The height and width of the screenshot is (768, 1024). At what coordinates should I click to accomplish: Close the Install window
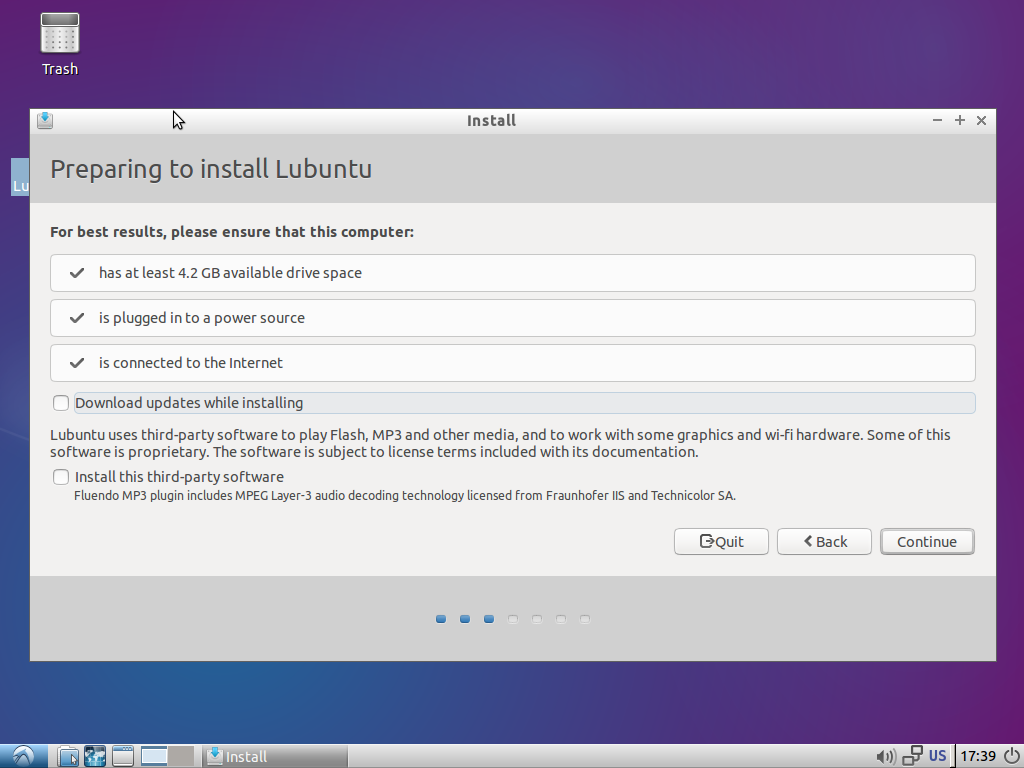981,120
